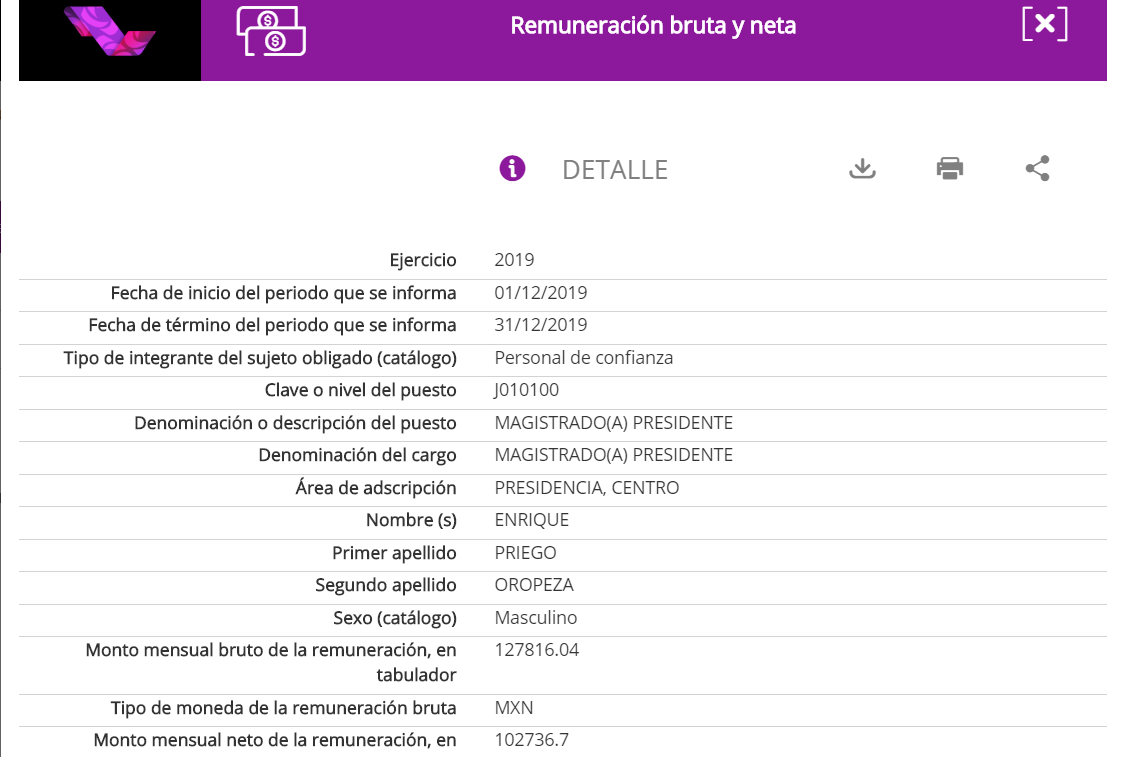
Task: Click the purple info icon beside DETALLE
Action: tap(512, 169)
